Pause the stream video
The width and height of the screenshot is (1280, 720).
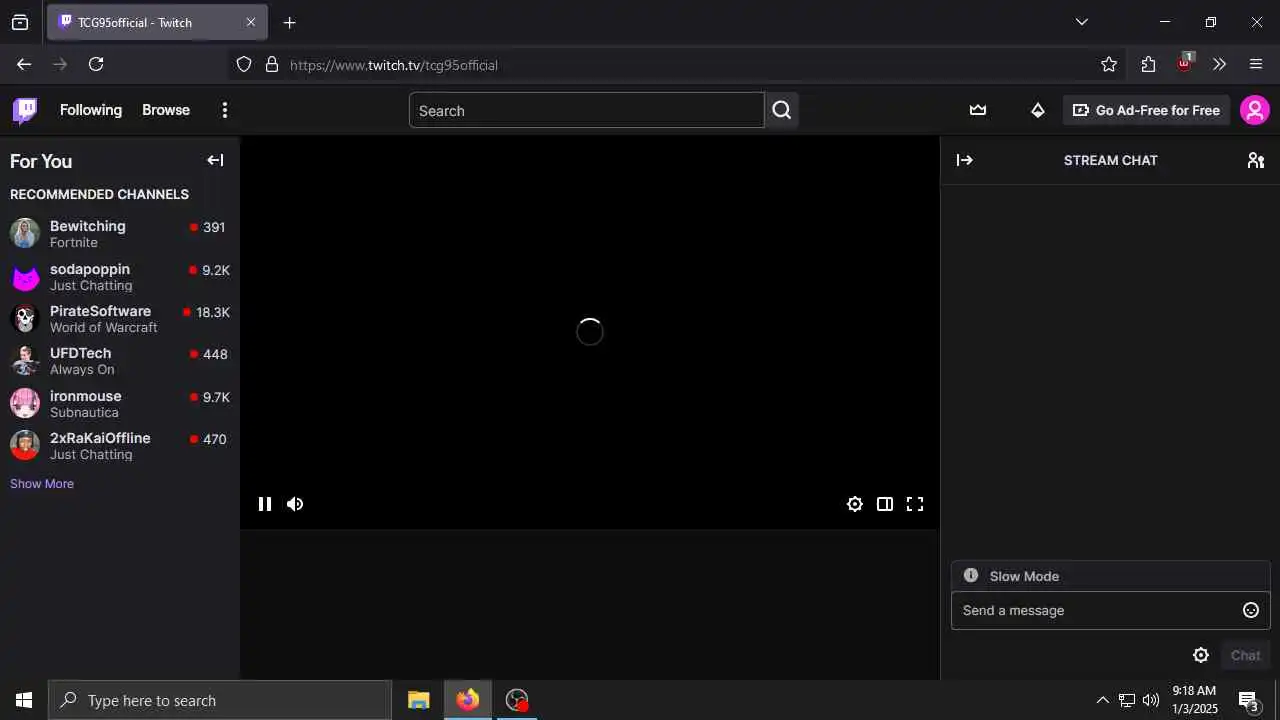265,504
